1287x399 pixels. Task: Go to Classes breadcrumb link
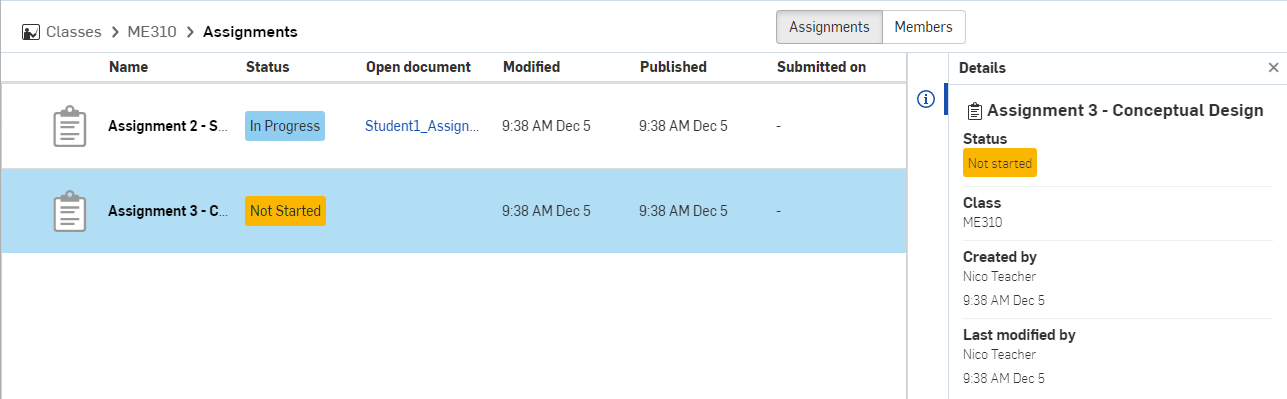[74, 32]
